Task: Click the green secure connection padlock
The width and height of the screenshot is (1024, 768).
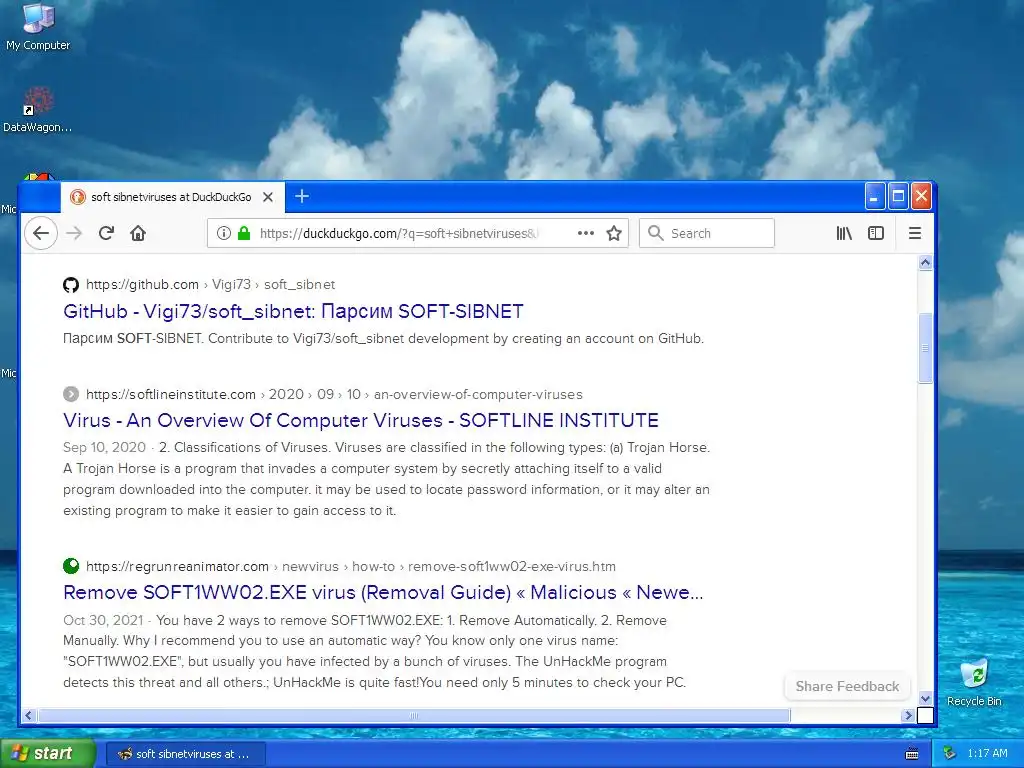Action: 244,233
